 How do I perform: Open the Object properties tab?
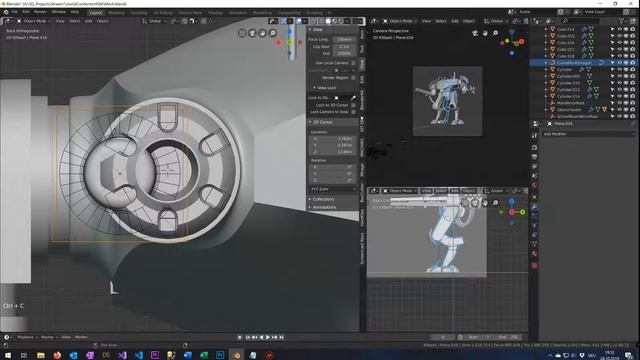[x=534, y=198]
